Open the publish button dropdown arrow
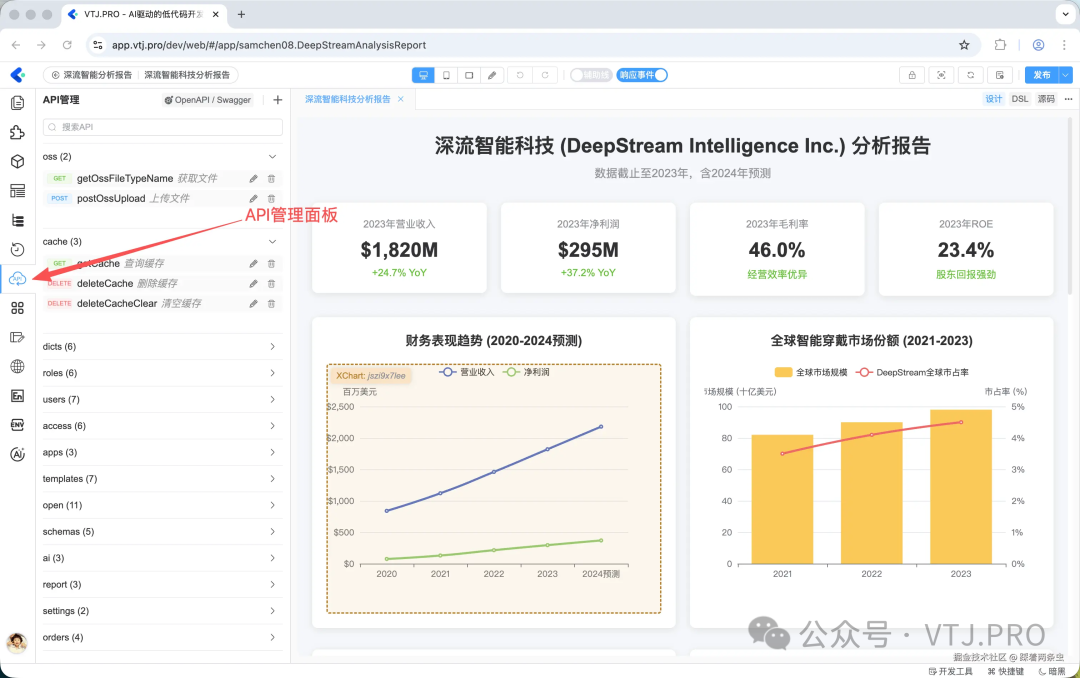This screenshot has width=1080, height=678. coord(1064,75)
